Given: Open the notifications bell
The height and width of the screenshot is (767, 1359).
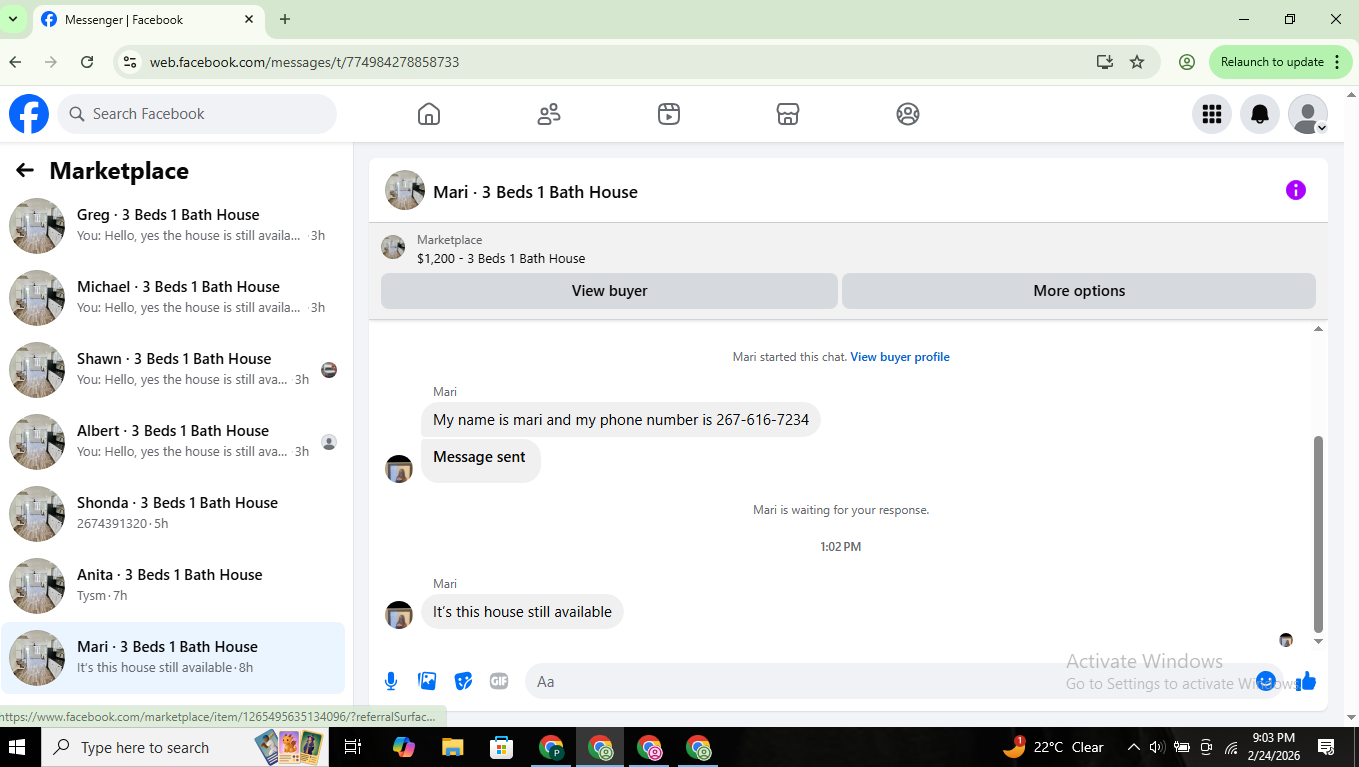Looking at the screenshot, I should click(1260, 114).
